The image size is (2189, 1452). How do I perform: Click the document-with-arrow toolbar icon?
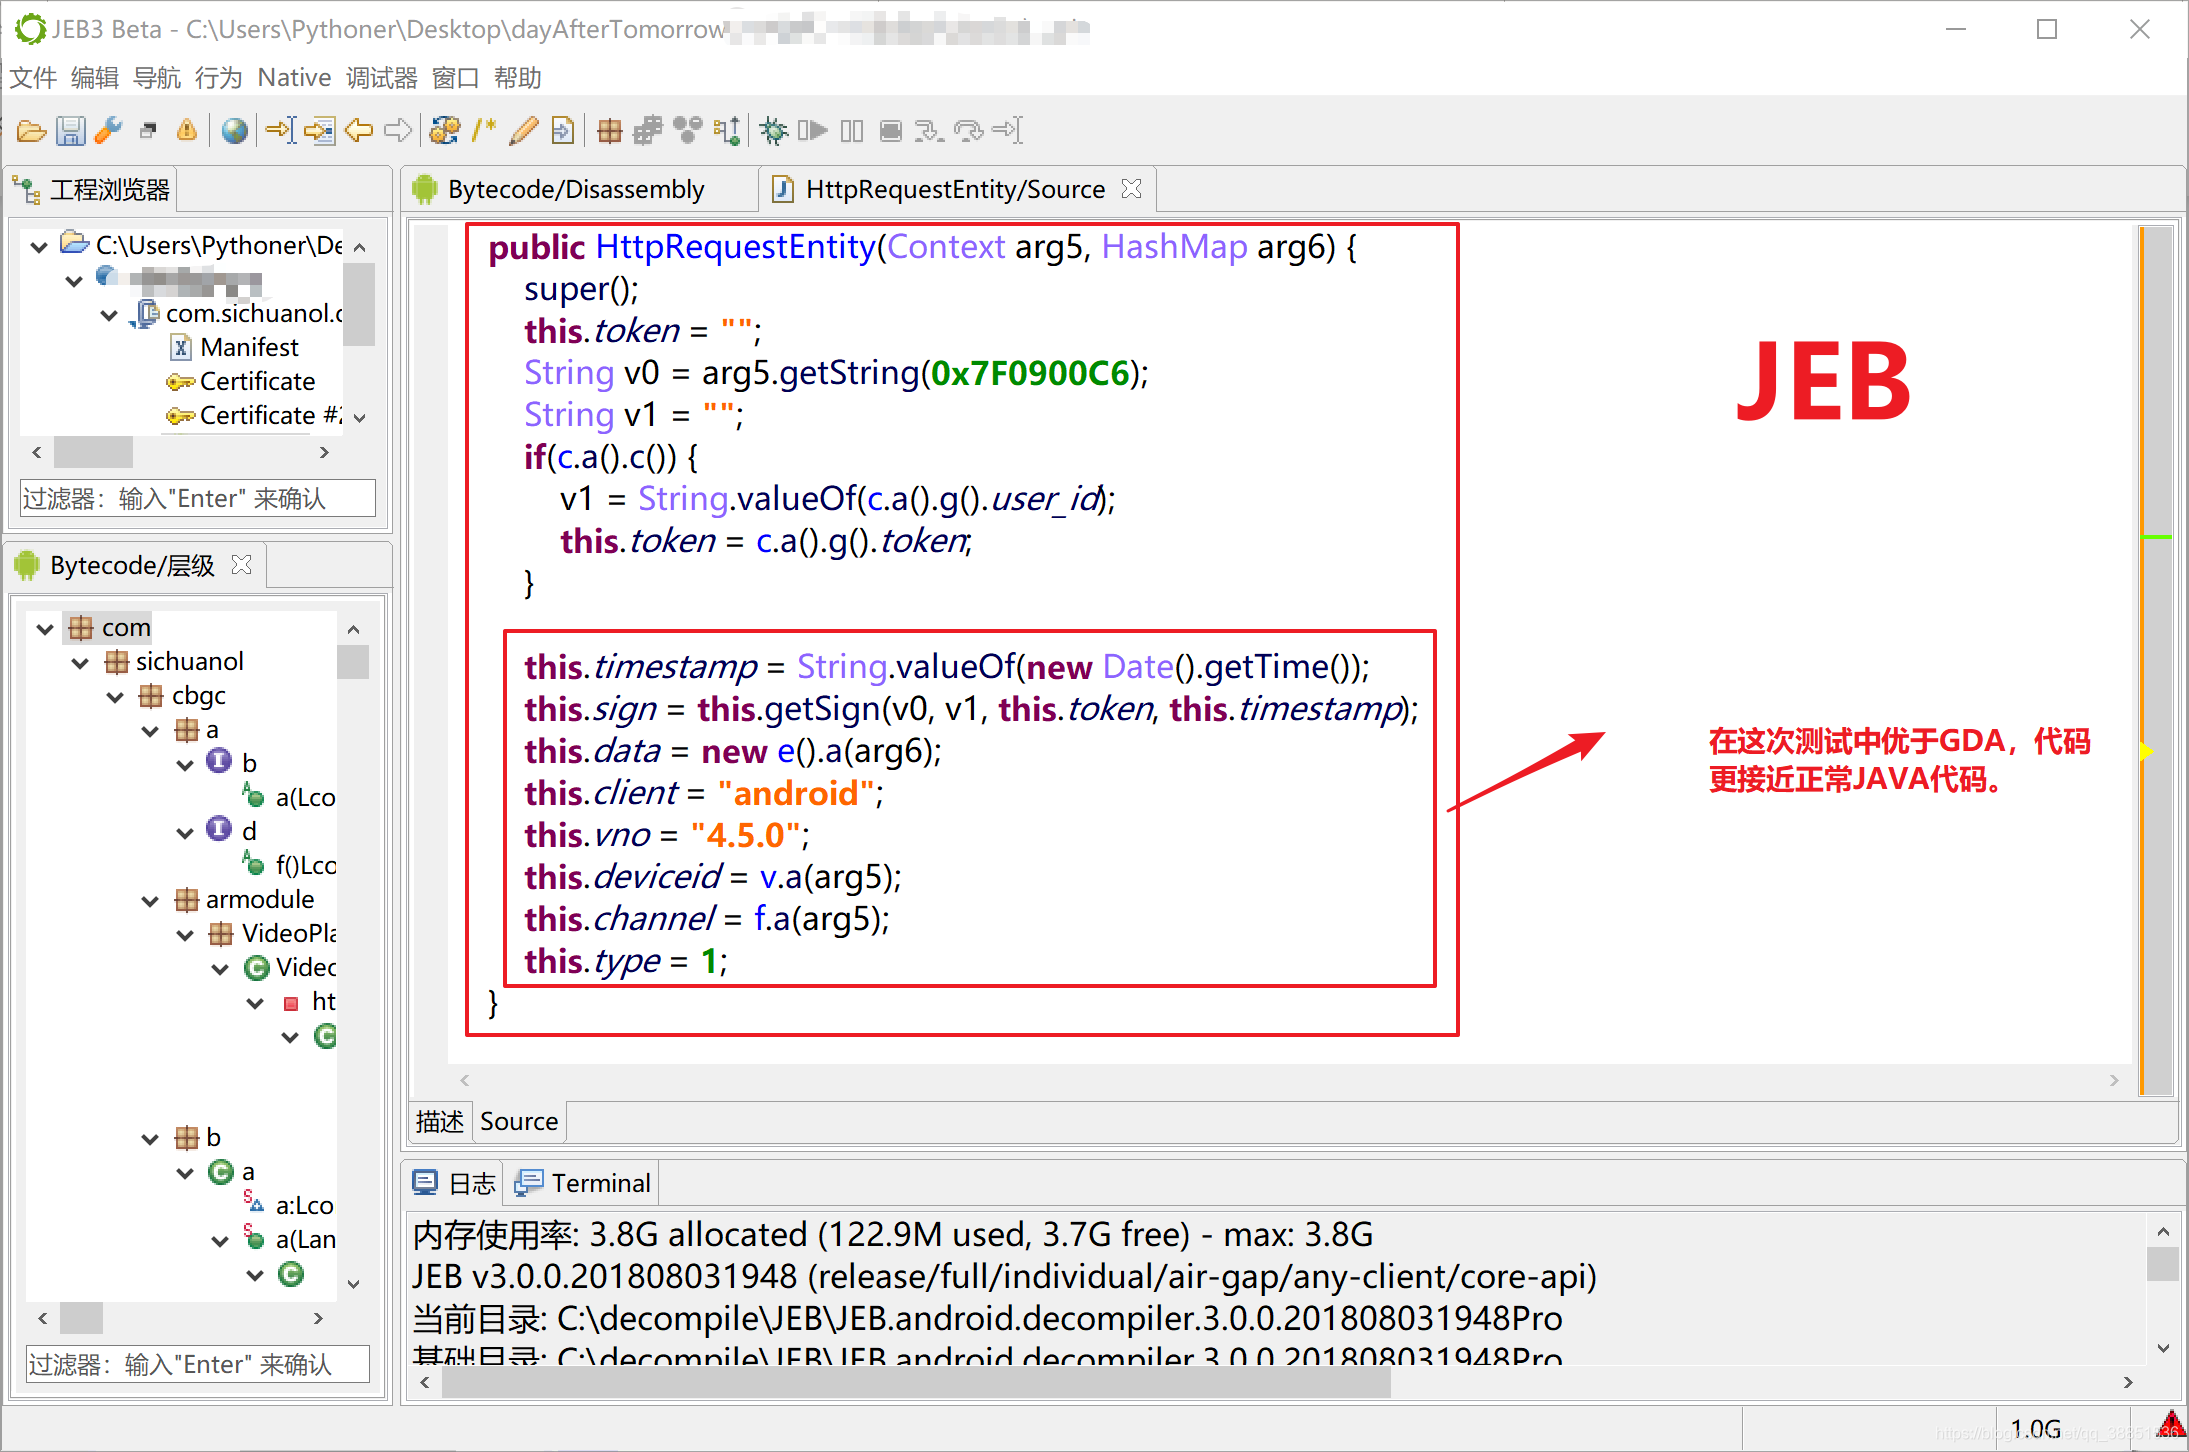click(x=563, y=131)
